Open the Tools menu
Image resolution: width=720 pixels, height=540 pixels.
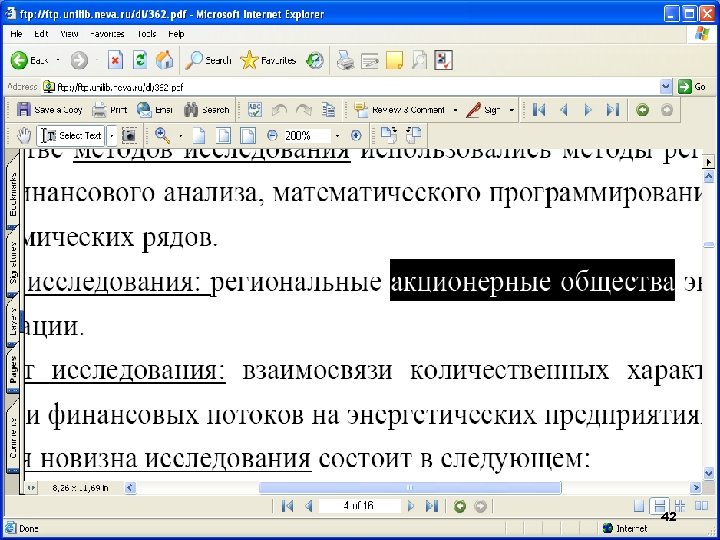tap(146, 34)
